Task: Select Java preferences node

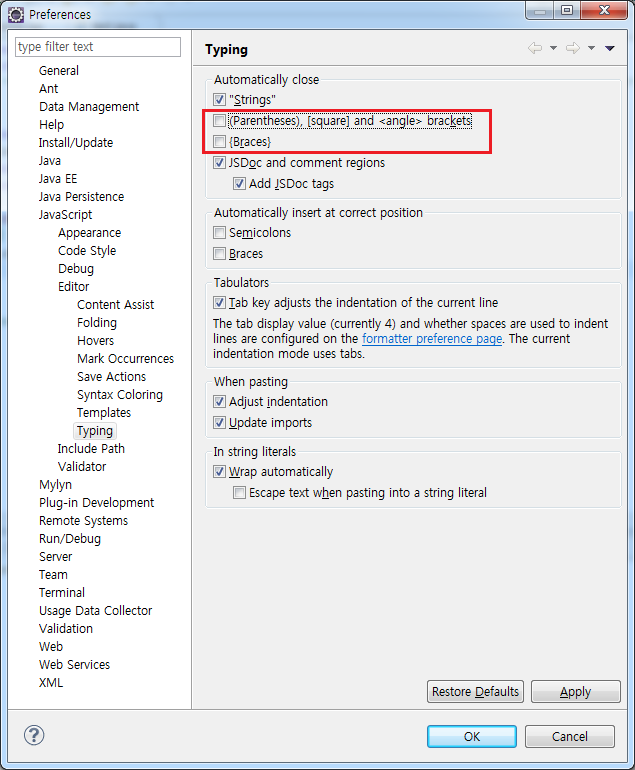Action: (50, 161)
